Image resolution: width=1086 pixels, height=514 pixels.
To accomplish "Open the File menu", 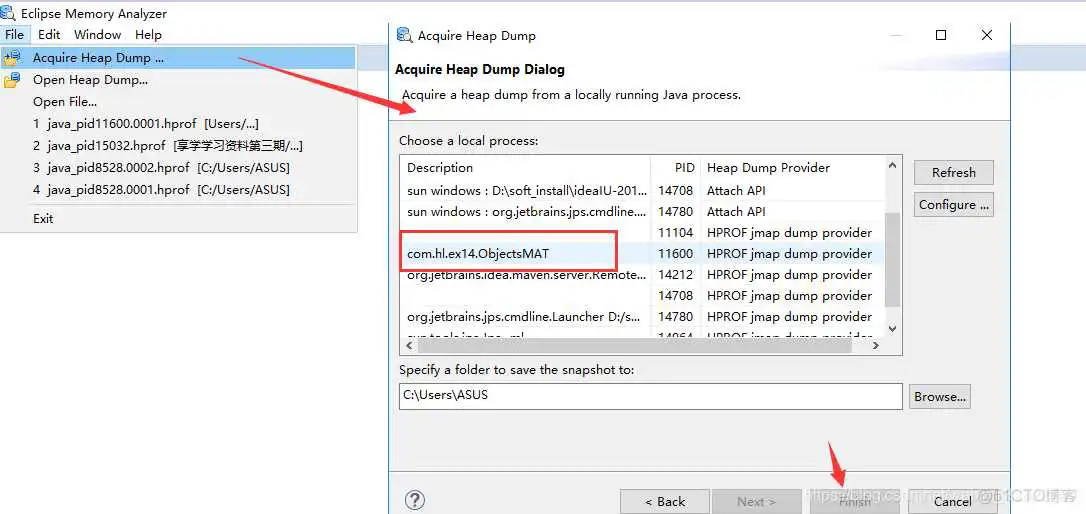I will (x=14, y=34).
